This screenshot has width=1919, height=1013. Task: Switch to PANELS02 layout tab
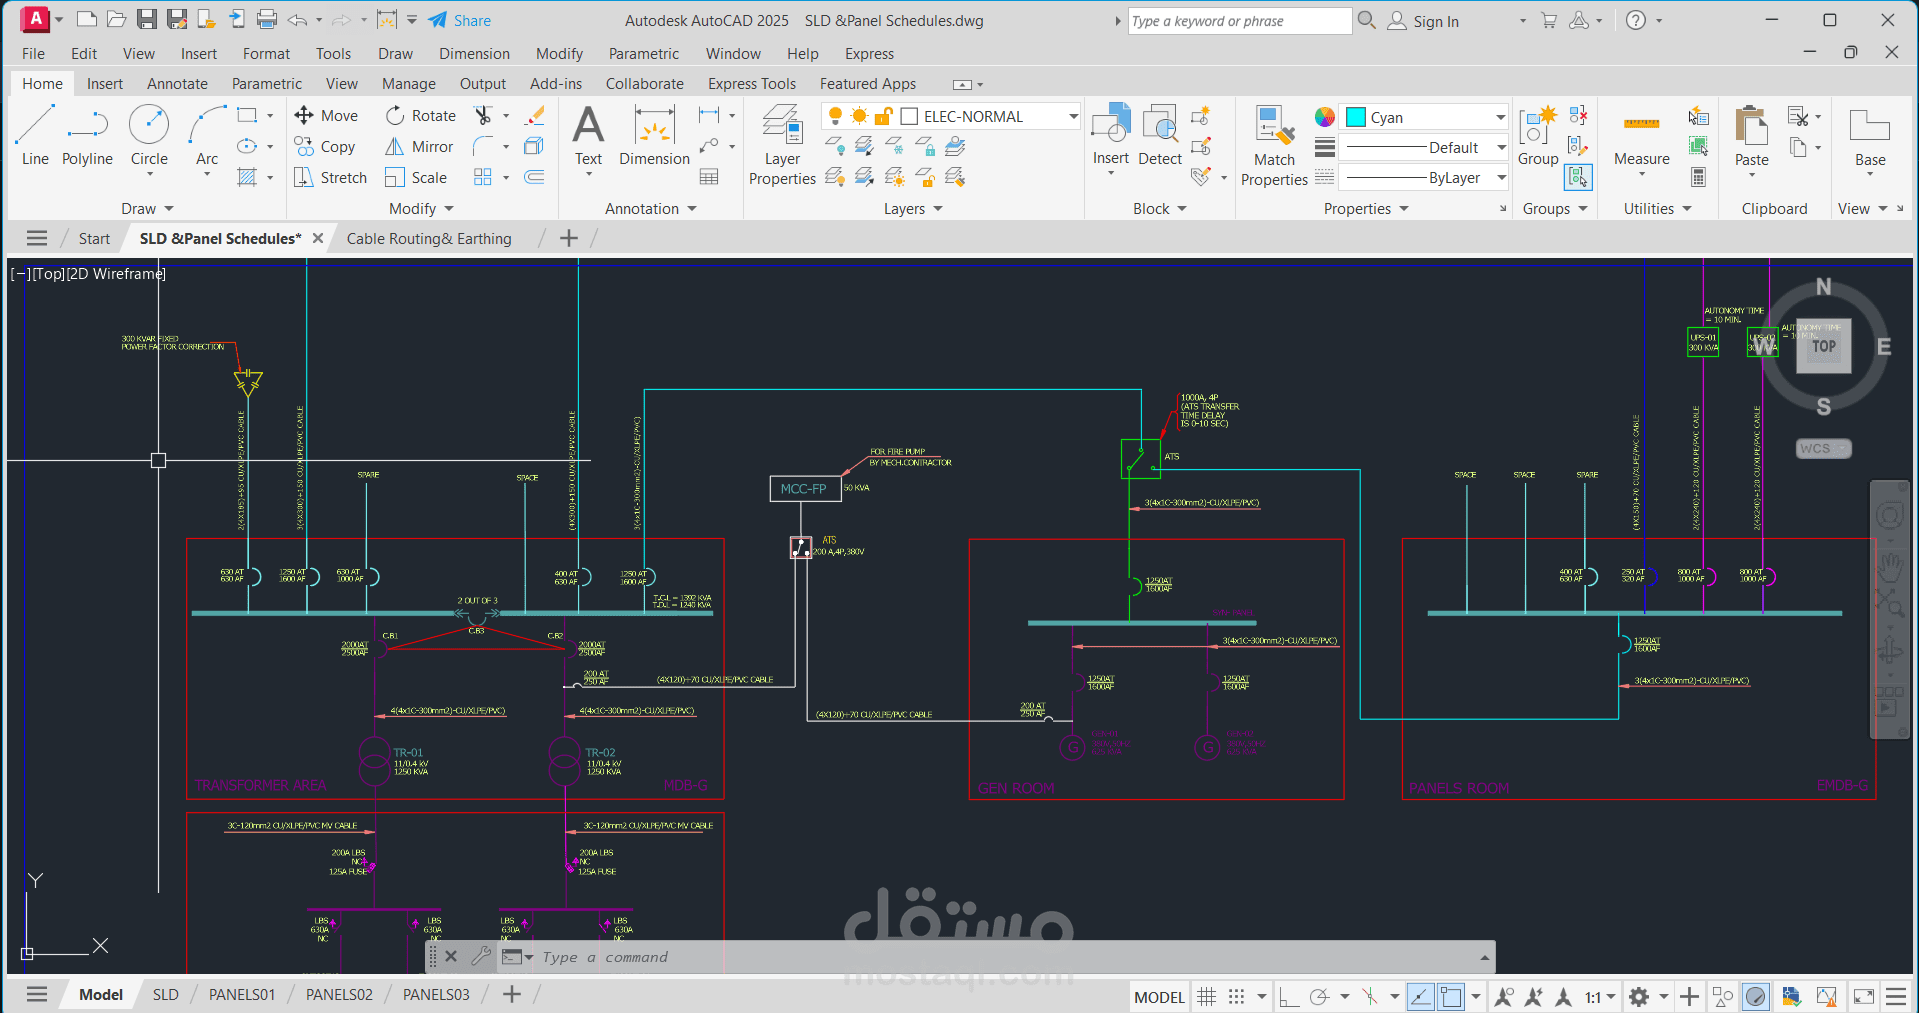pos(339,995)
